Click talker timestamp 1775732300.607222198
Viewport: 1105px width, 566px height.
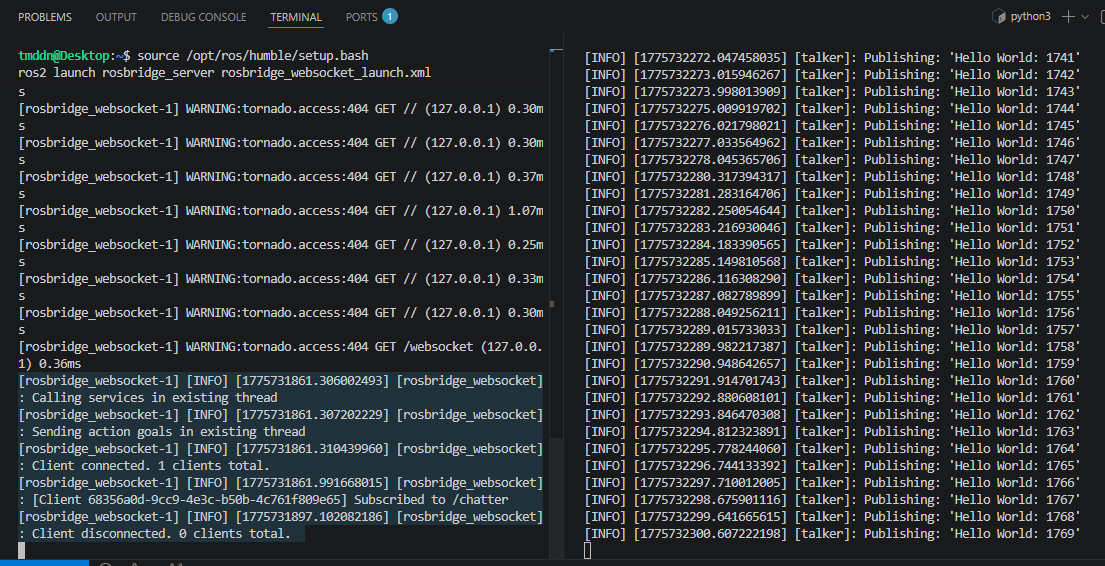click(x=710, y=534)
